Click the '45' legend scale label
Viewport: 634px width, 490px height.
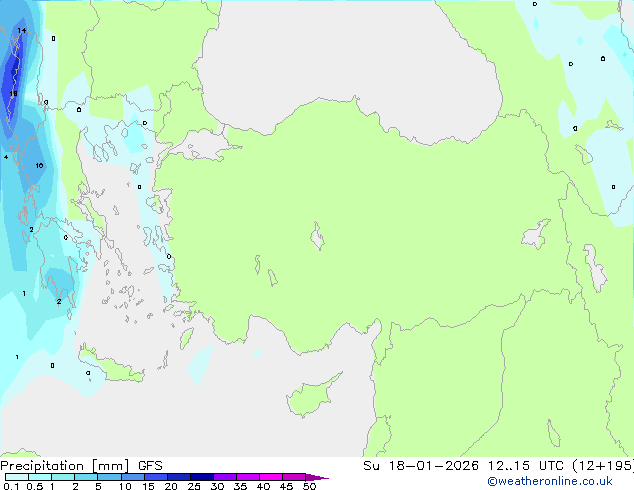[286, 486]
